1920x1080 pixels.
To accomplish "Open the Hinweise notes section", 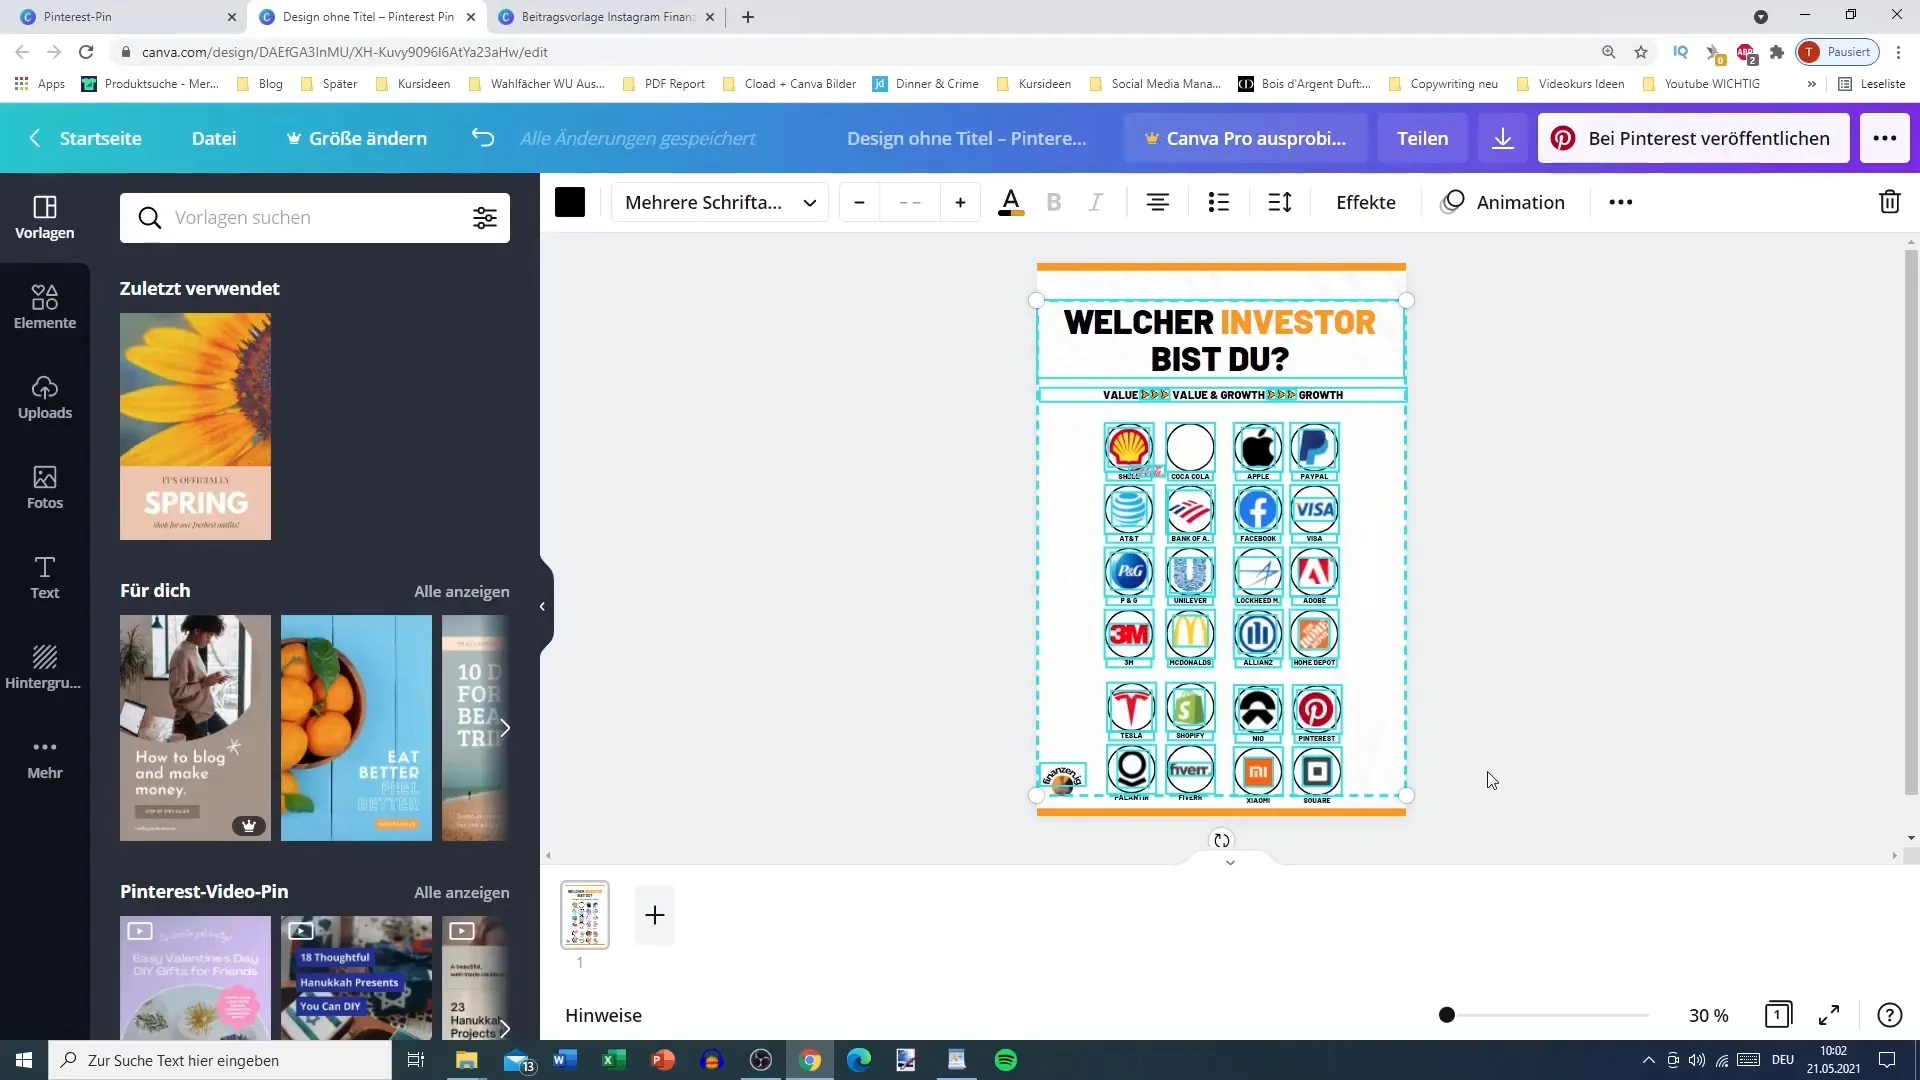I will point(603,1015).
